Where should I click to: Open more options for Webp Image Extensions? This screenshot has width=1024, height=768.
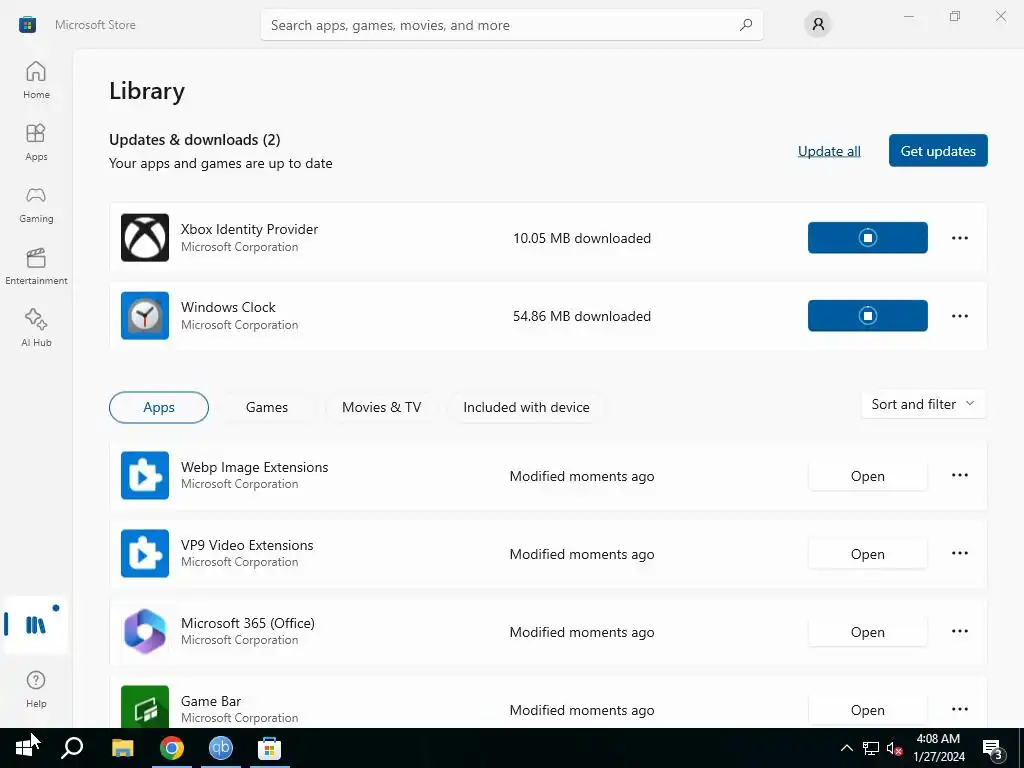[959, 475]
